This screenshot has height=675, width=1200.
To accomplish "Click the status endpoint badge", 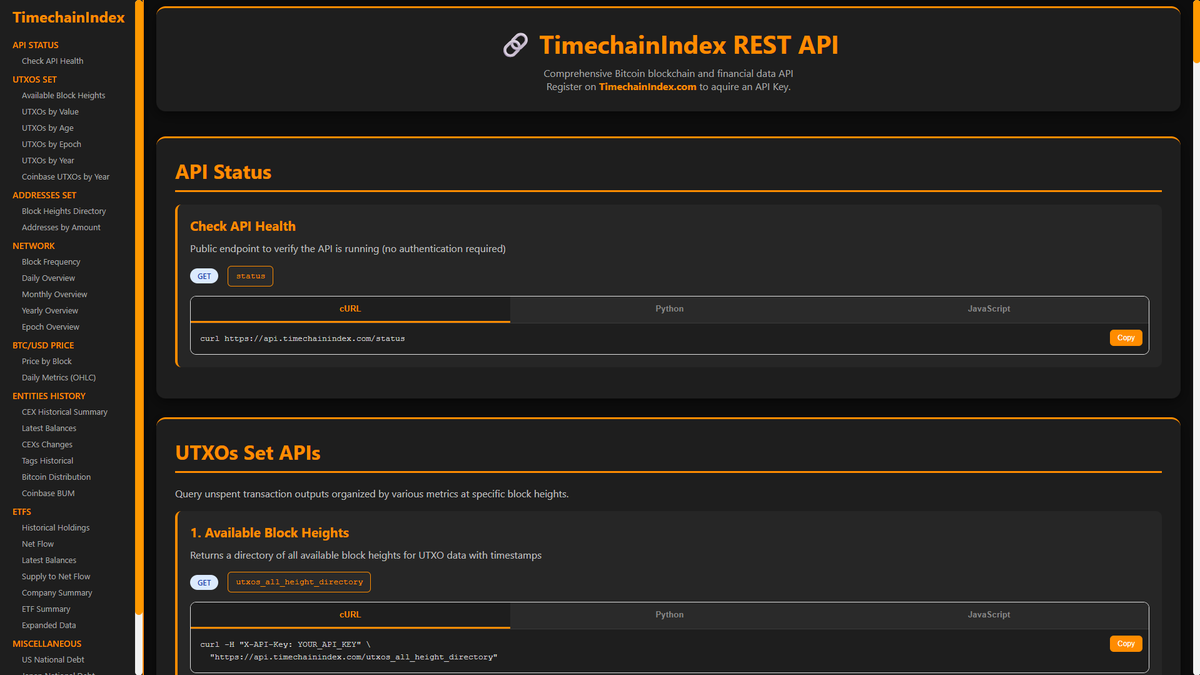I will tap(250, 276).
